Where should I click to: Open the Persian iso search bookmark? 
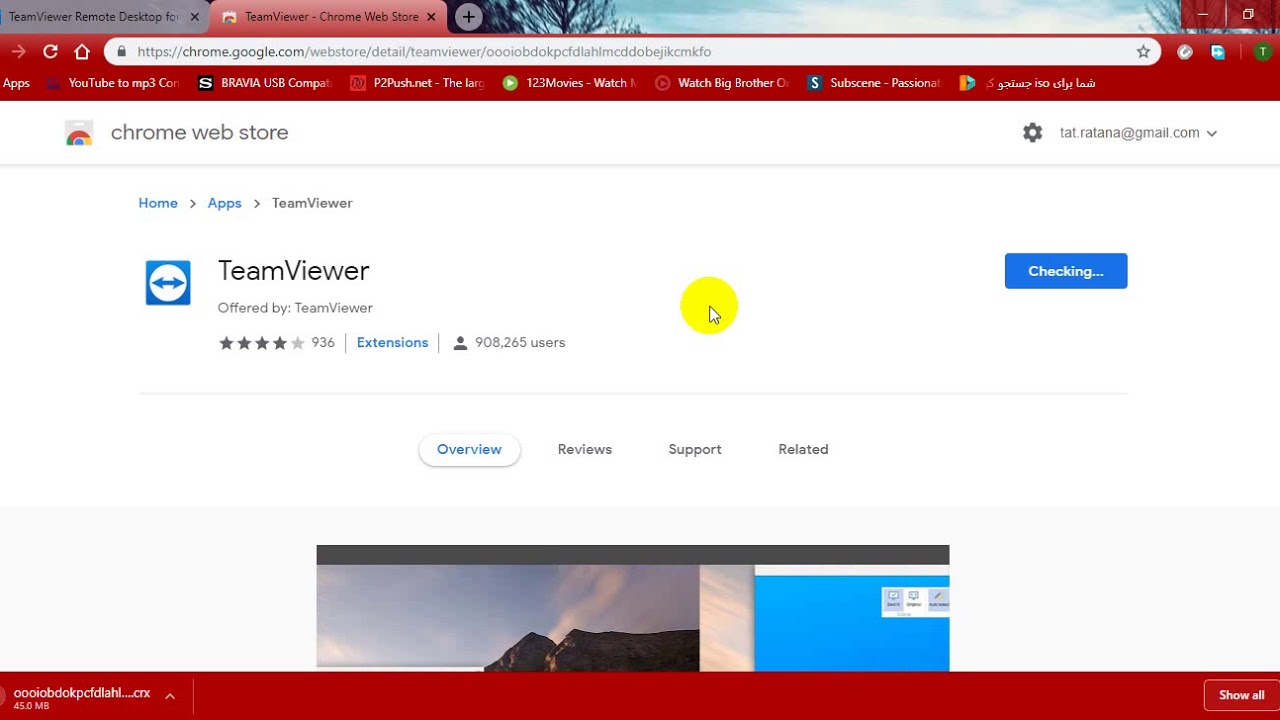[1027, 83]
